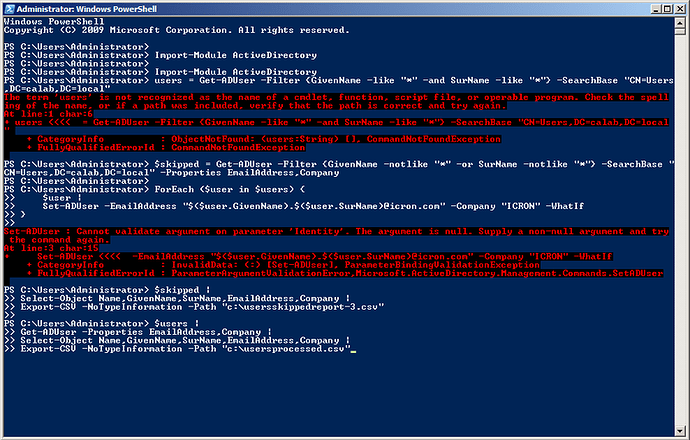Click the cursor after usersprocessed.csv

pos(353,350)
